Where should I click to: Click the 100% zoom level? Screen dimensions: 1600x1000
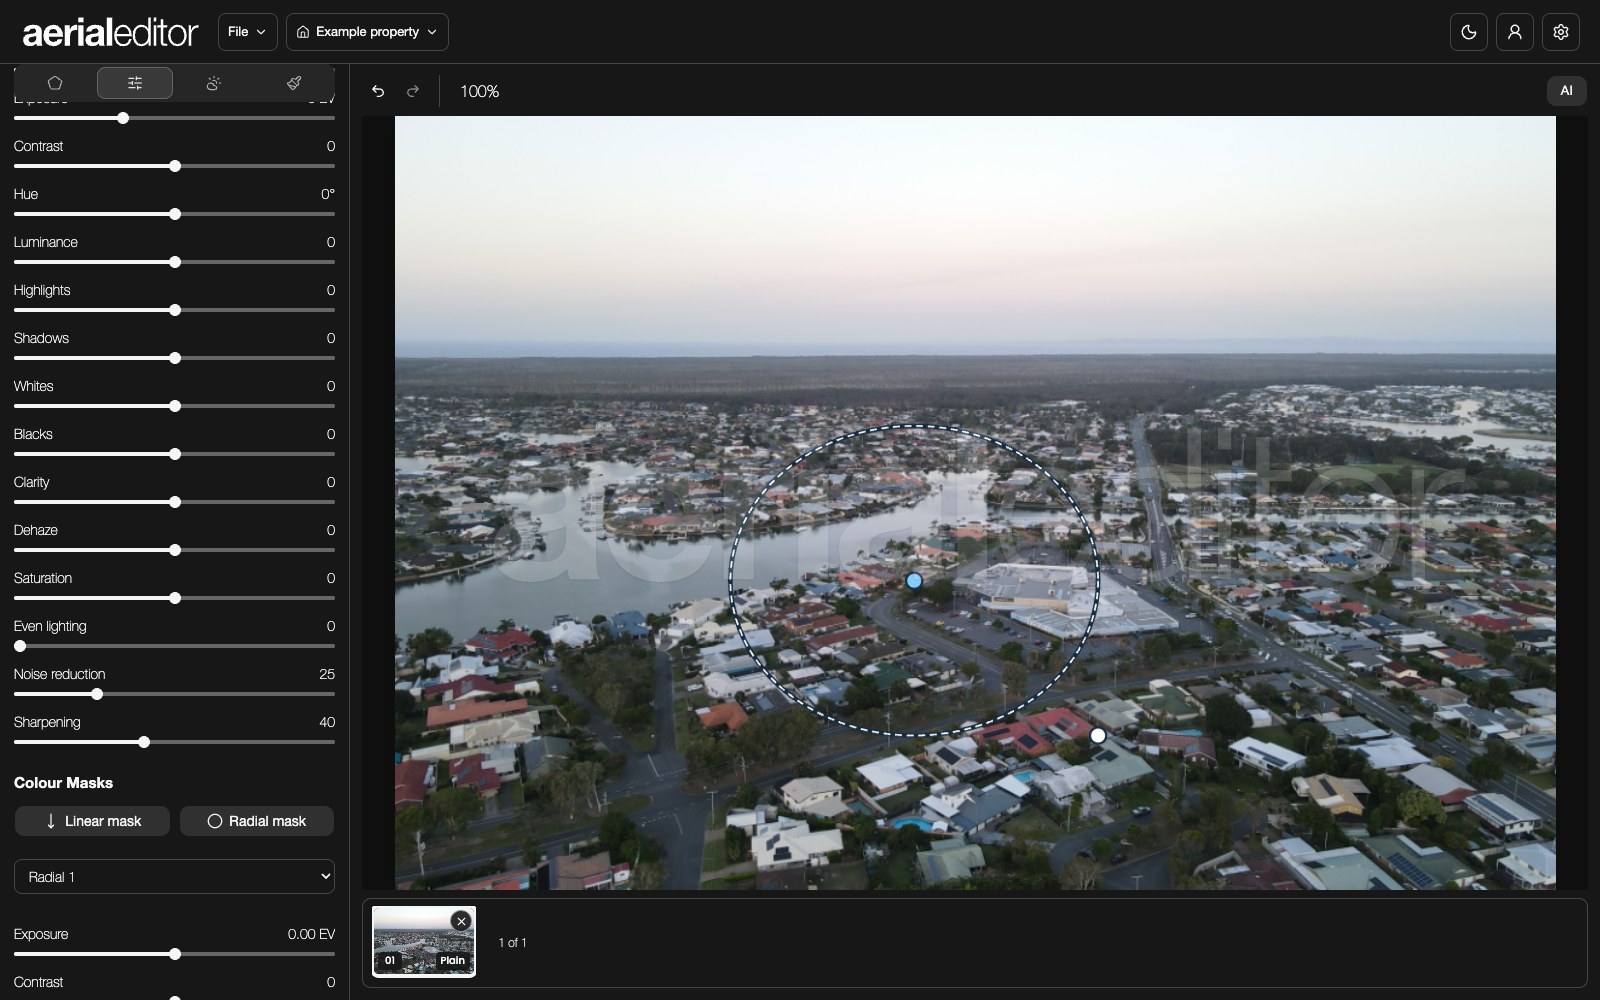479,91
